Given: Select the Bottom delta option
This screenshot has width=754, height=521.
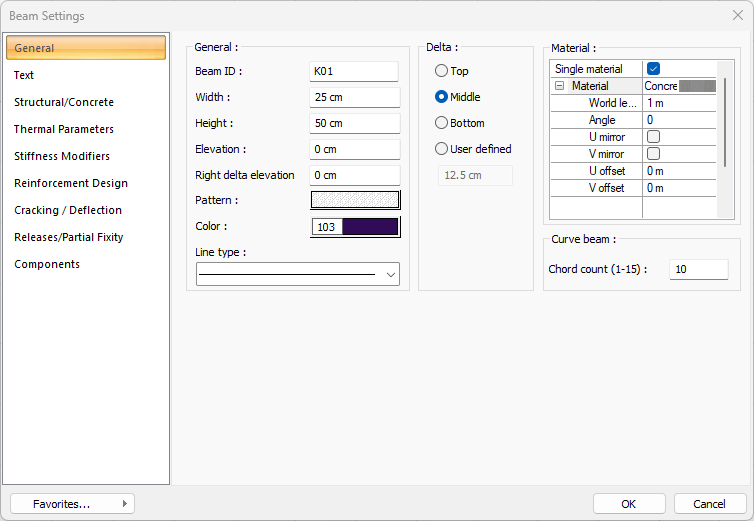Looking at the screenshot, I should 441,123.
